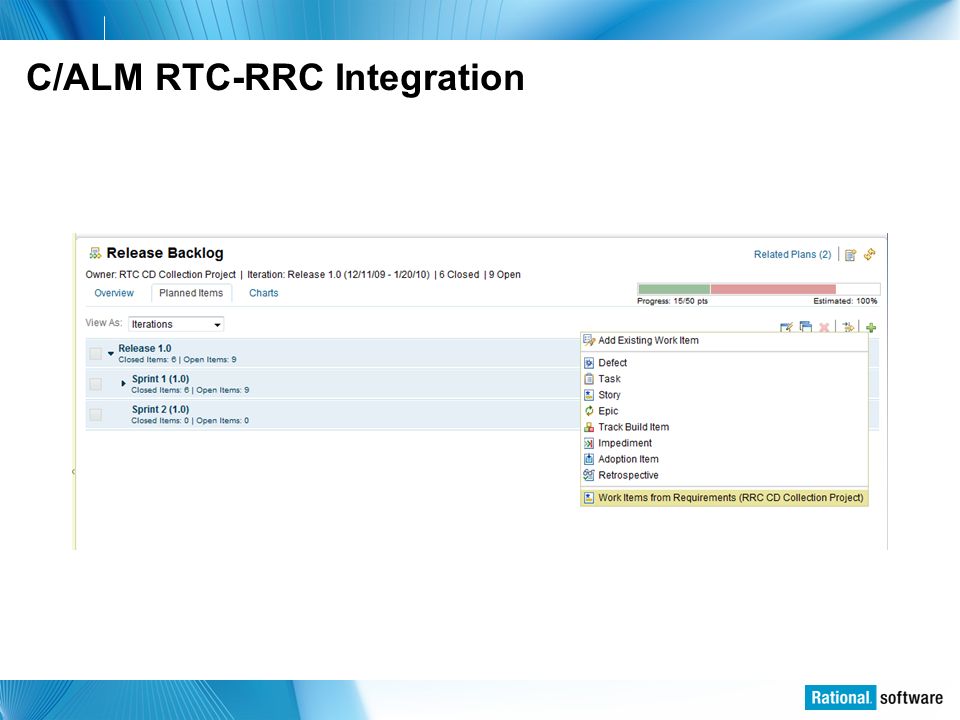Click the Progress: 15/50 pts text
This screenshot has height=720, width=960.
pyautogui.click(x=672, y=301)
